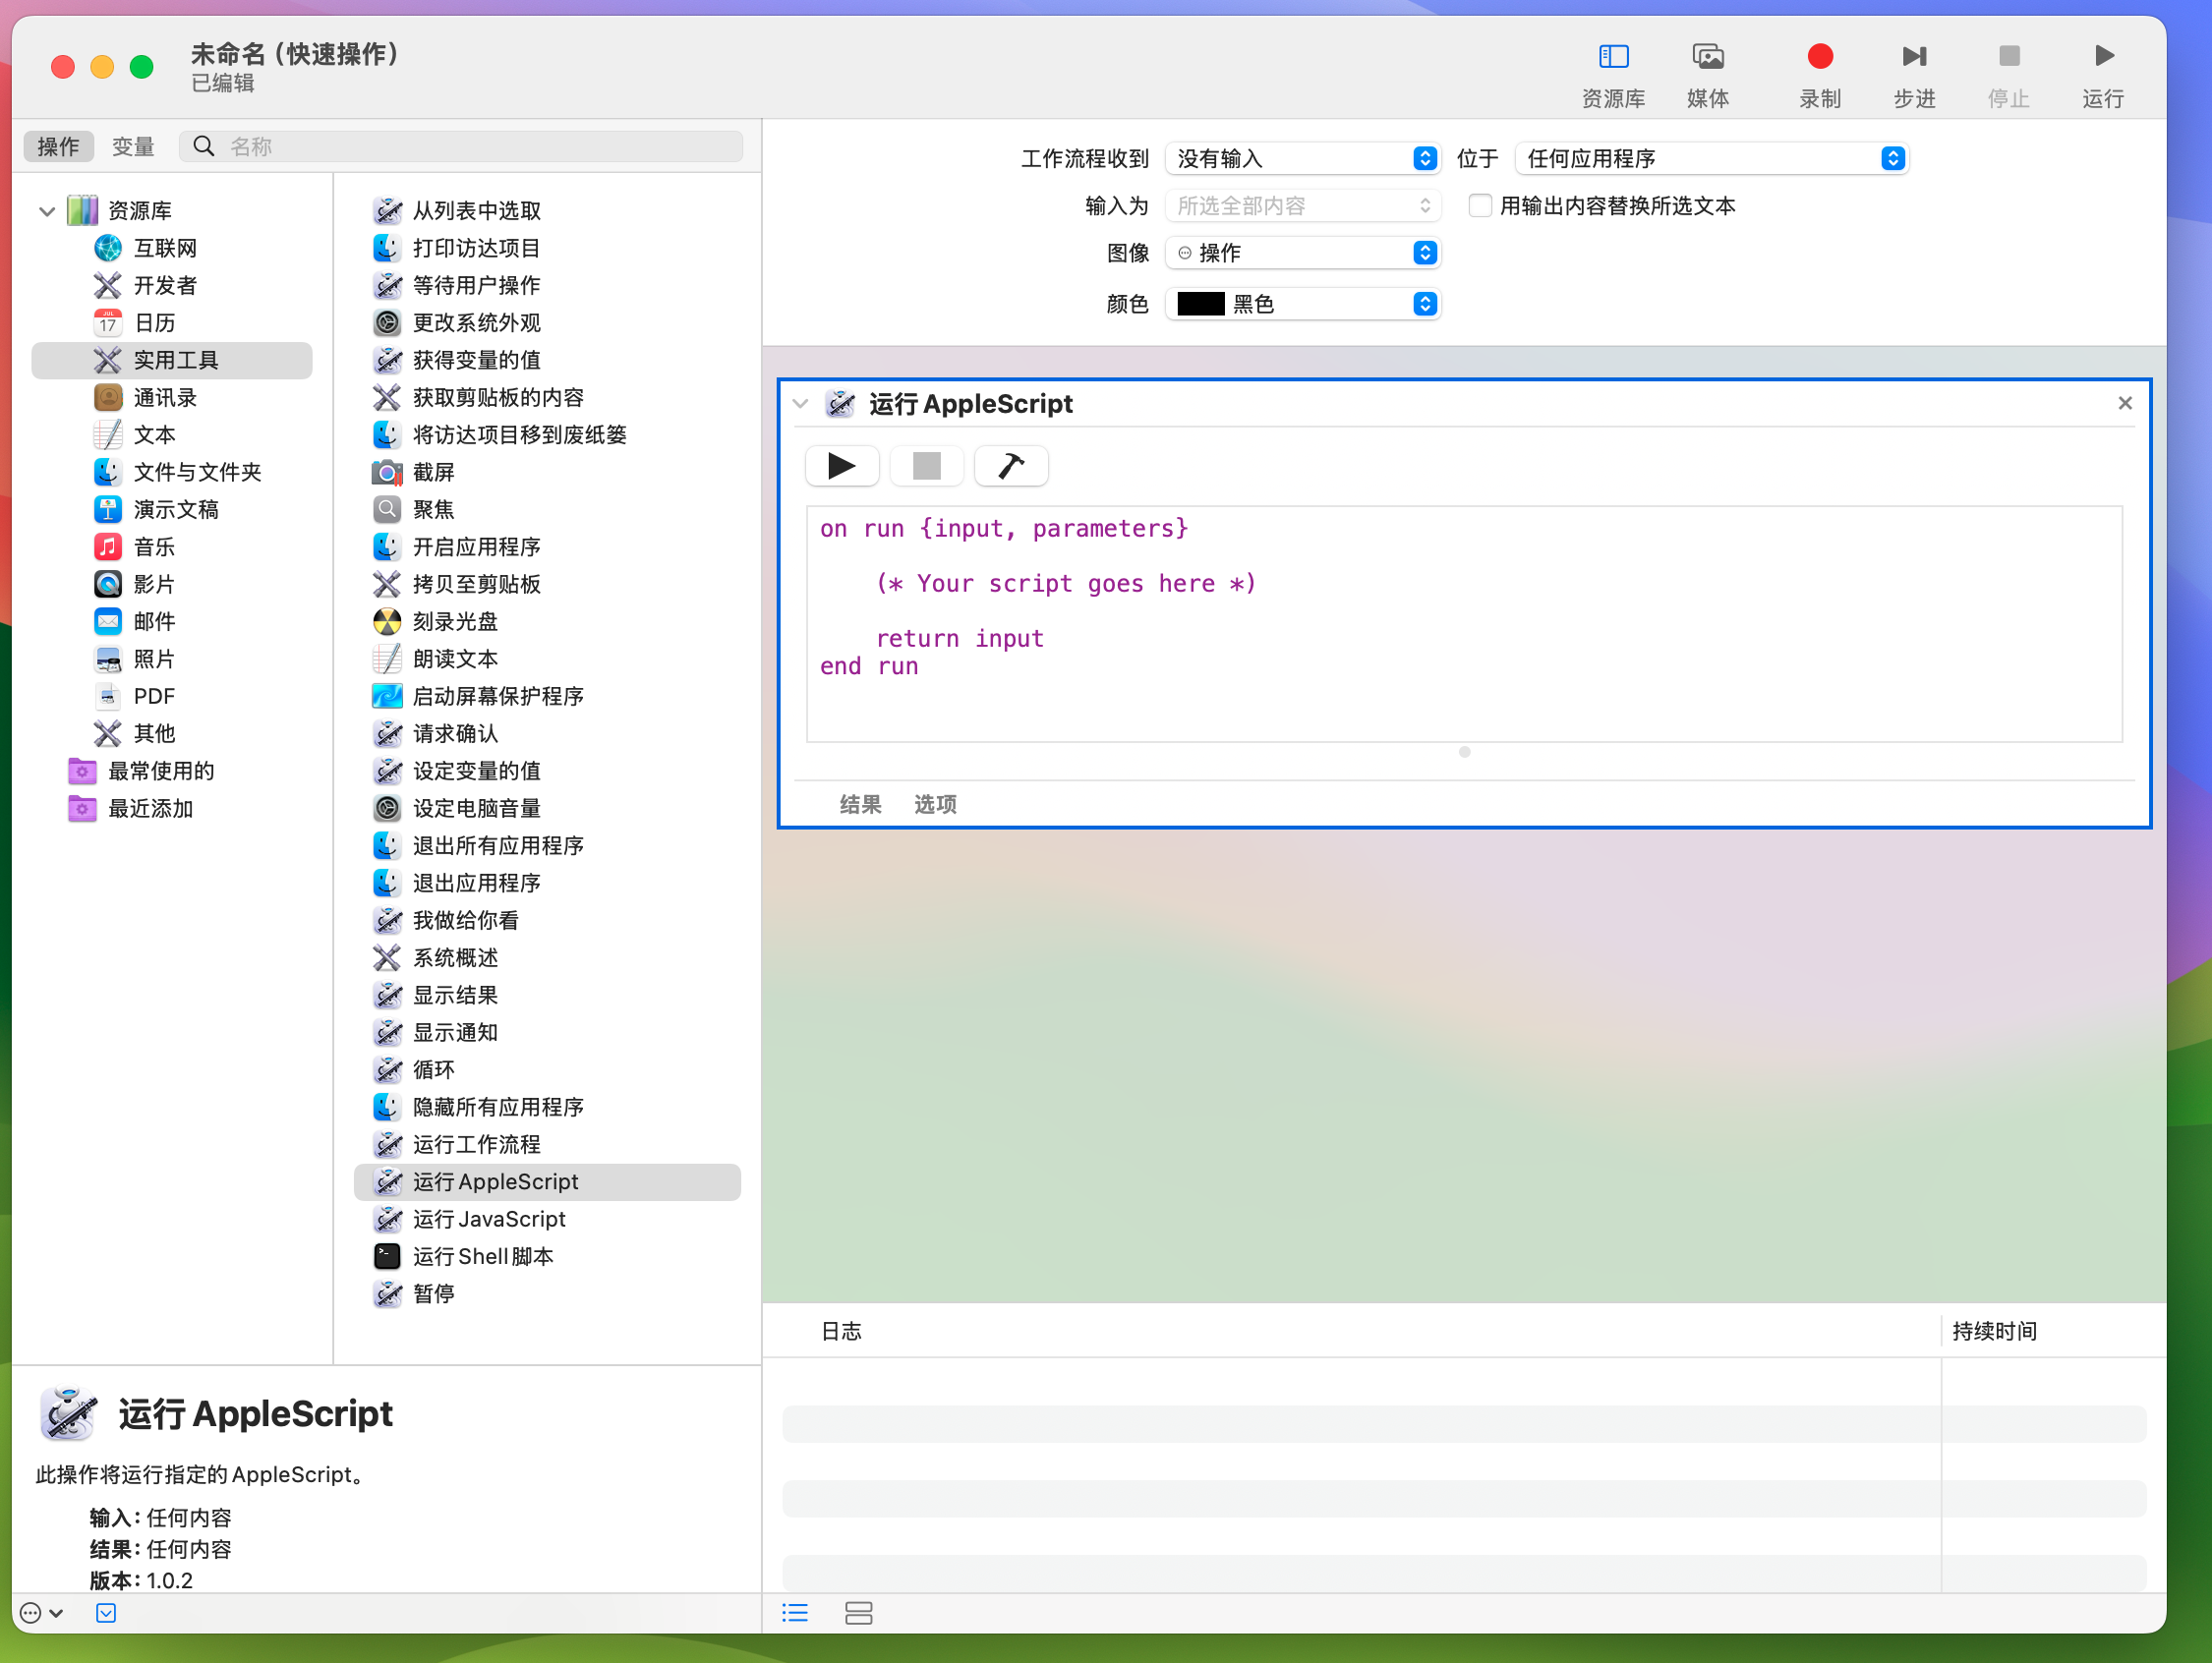Toggle the description panel checkbox icon

[106, 1613]
